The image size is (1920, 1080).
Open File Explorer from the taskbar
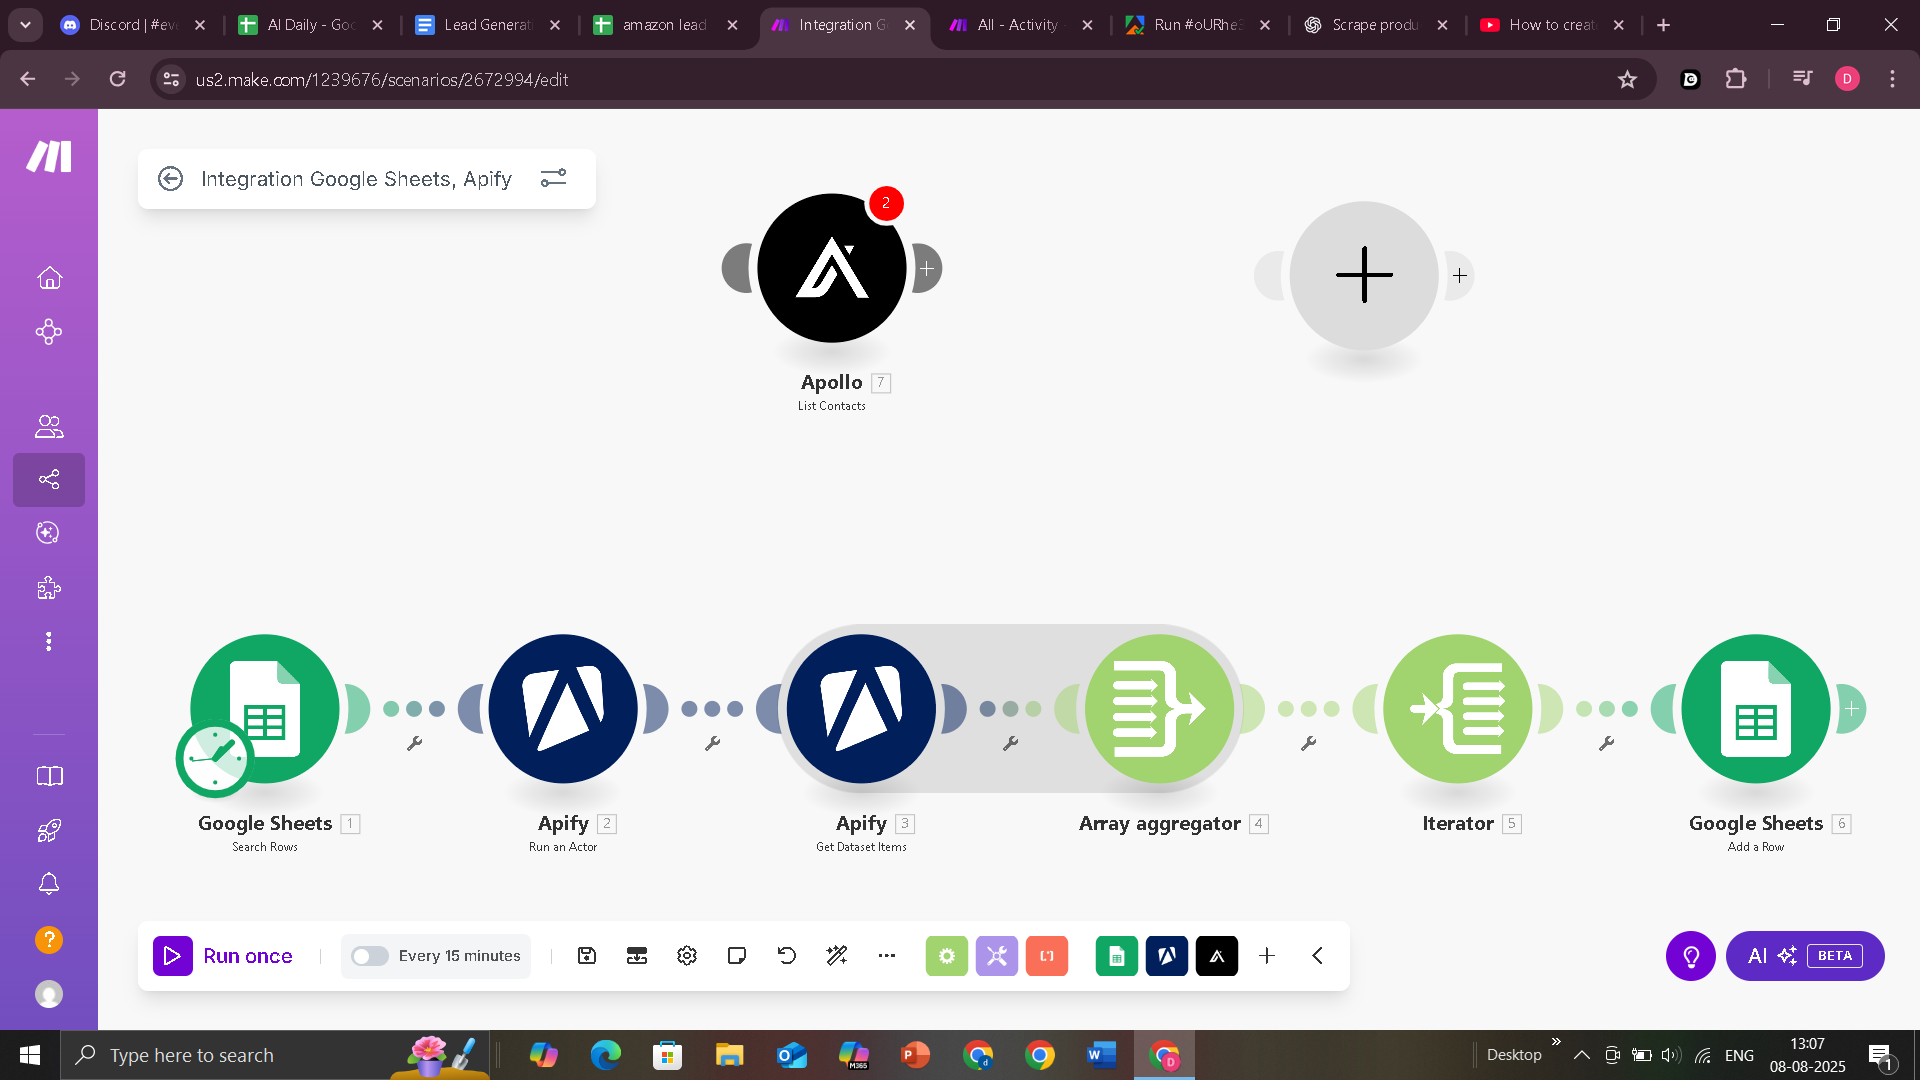(729, 1055)
